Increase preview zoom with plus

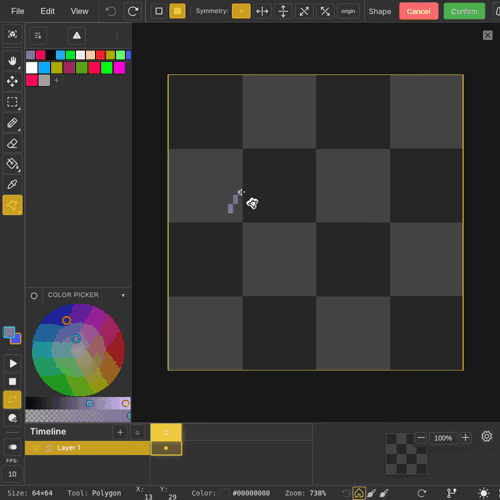coord(466,438)
